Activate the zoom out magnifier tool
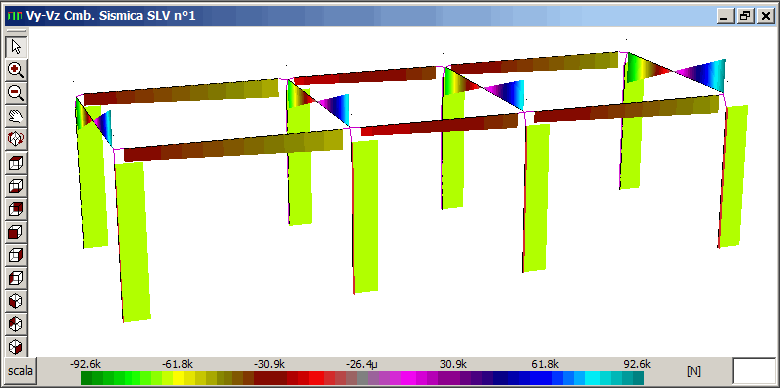 tap(16, 93)
